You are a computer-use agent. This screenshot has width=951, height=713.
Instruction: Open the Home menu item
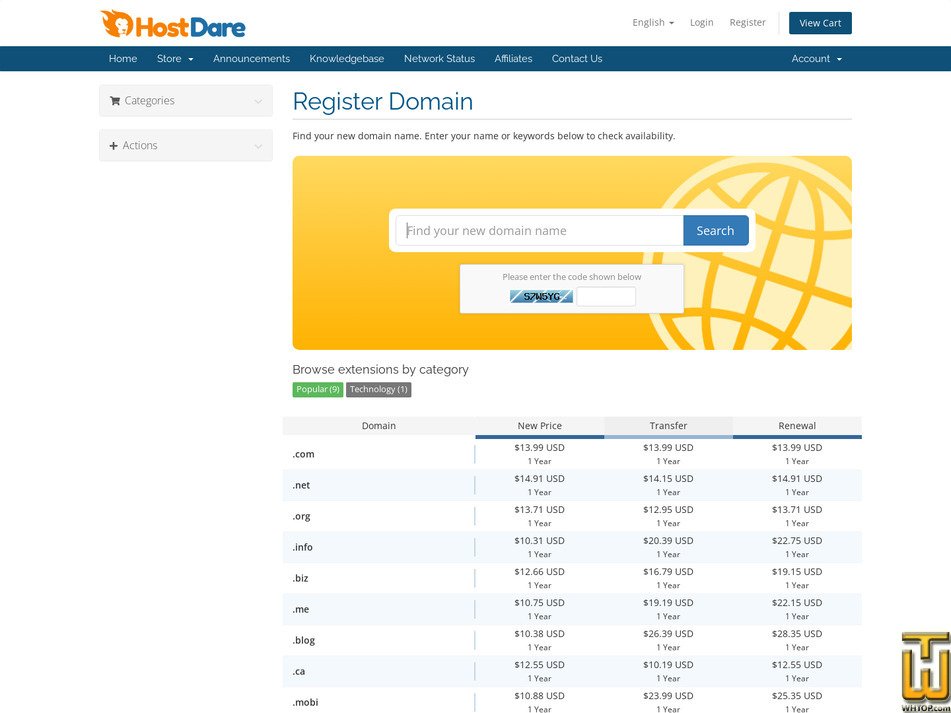(x=122, y=58)
